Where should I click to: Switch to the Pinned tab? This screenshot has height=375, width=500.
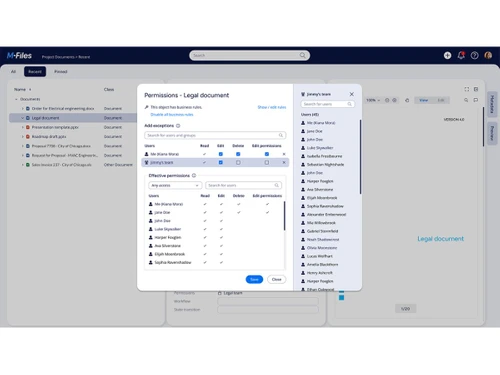[x=61, y=72]
